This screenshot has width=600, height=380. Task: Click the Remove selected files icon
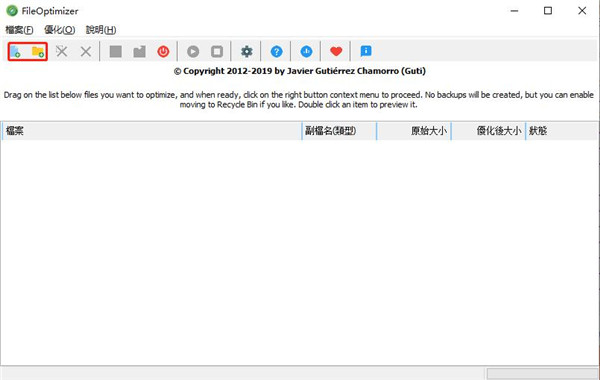click(62, 51)
